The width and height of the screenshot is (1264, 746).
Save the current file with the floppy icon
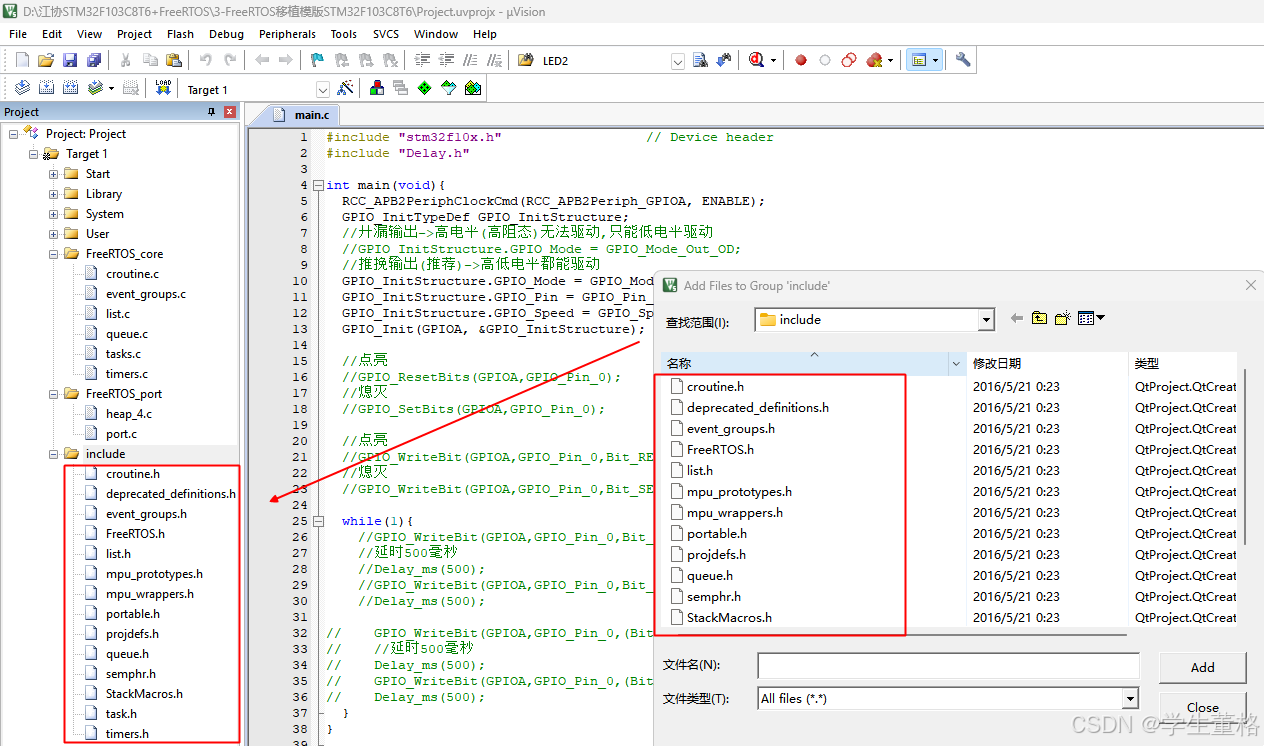pos(70,60)
